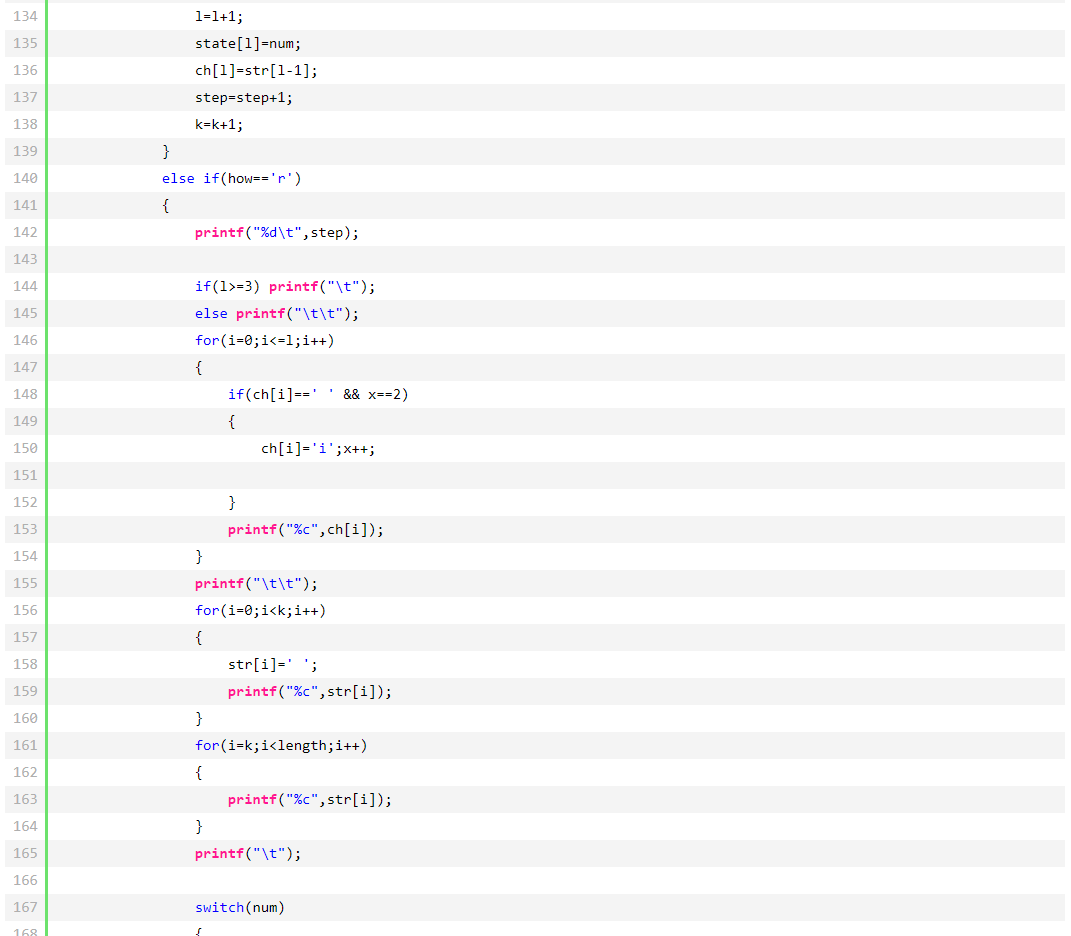Screen dimensions: 1071x936
Task: Click line number 148
Action: click(x=25, y=394)
